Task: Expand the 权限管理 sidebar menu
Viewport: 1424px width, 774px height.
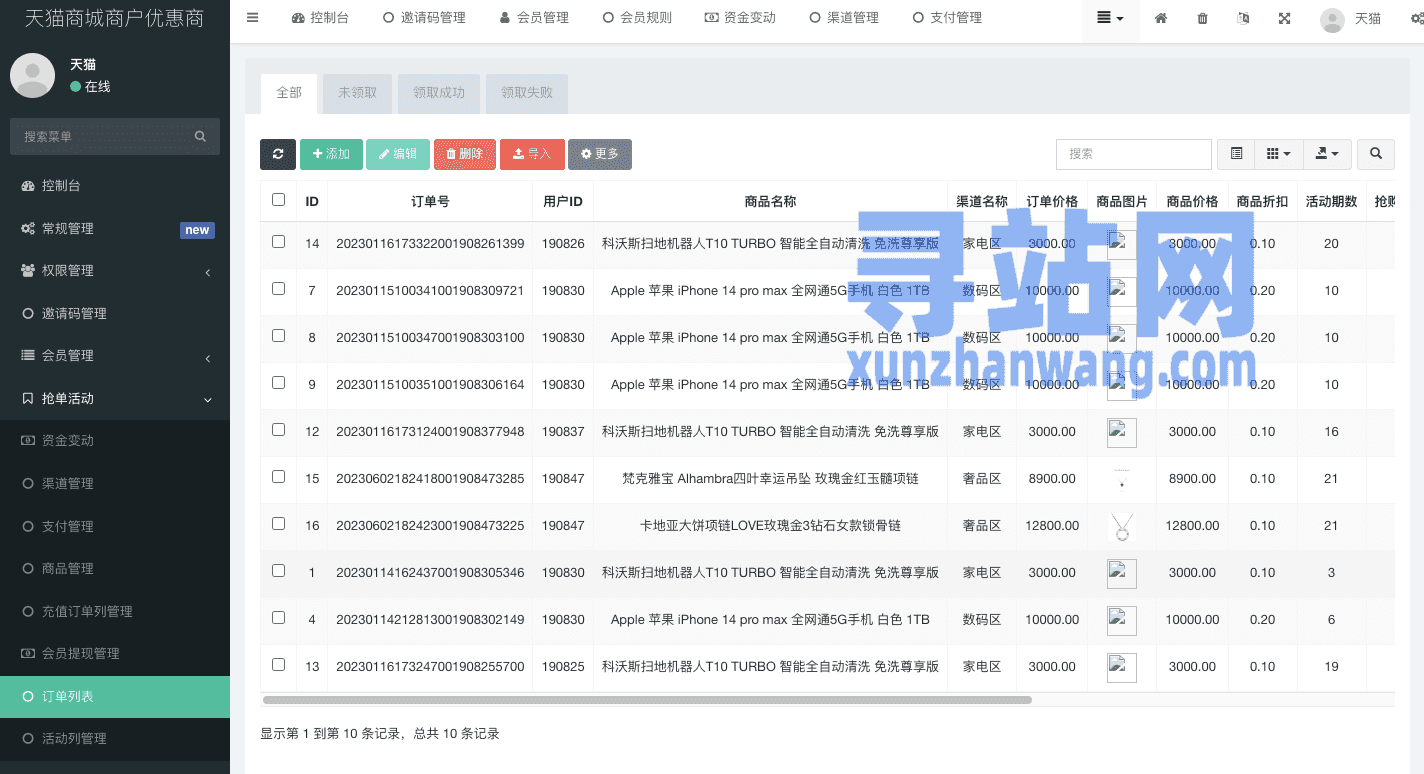Action: coord(115,271)
